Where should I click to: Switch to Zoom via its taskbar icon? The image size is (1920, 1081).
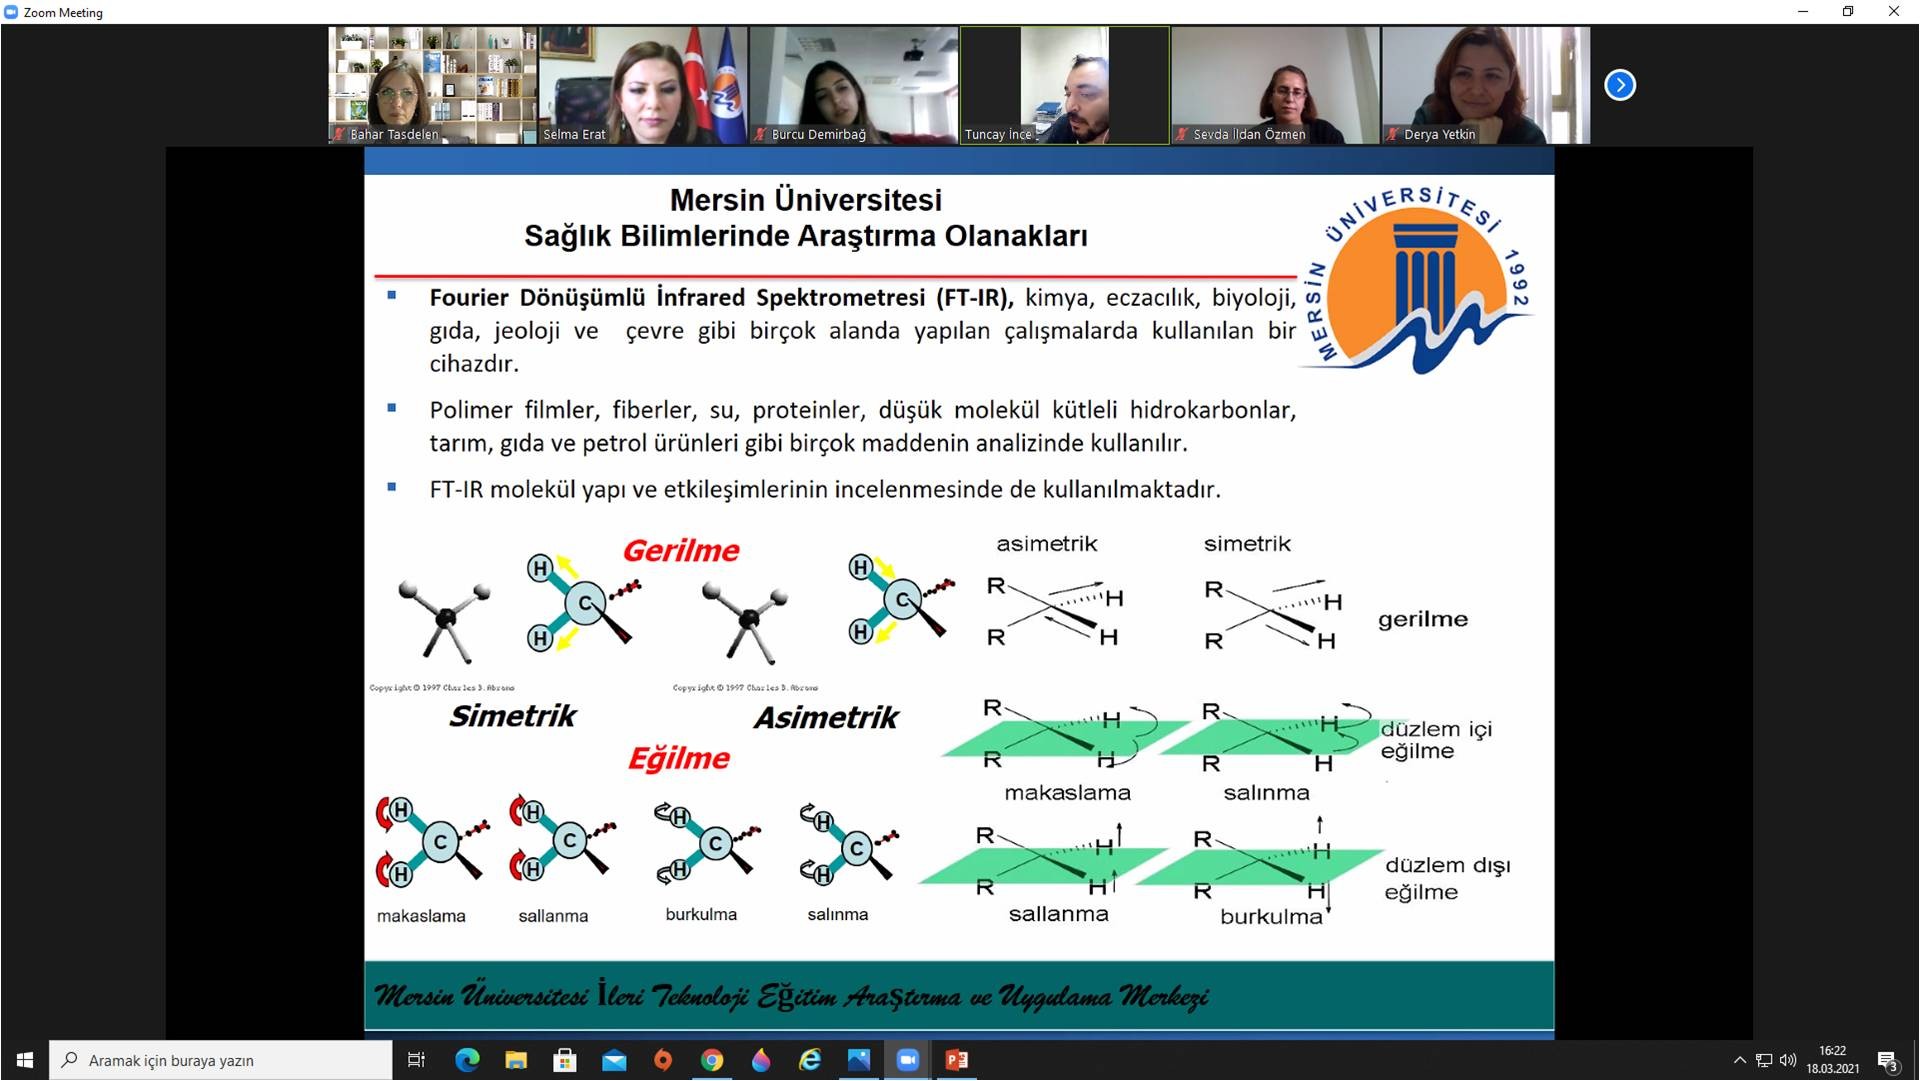908,1060
